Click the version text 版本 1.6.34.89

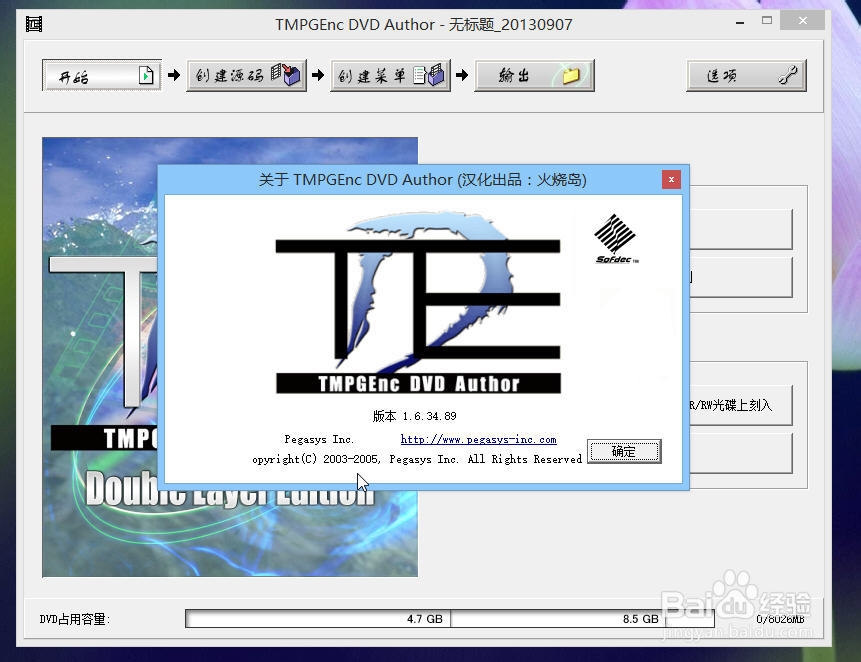[415, 416]
